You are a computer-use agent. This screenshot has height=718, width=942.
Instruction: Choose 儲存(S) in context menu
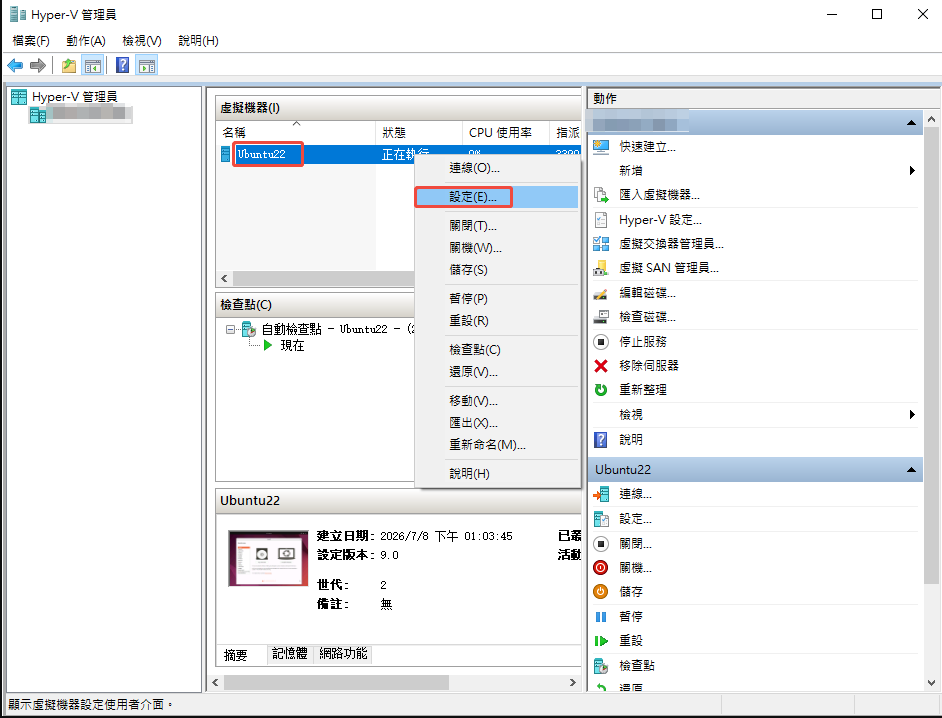point(497,270)
